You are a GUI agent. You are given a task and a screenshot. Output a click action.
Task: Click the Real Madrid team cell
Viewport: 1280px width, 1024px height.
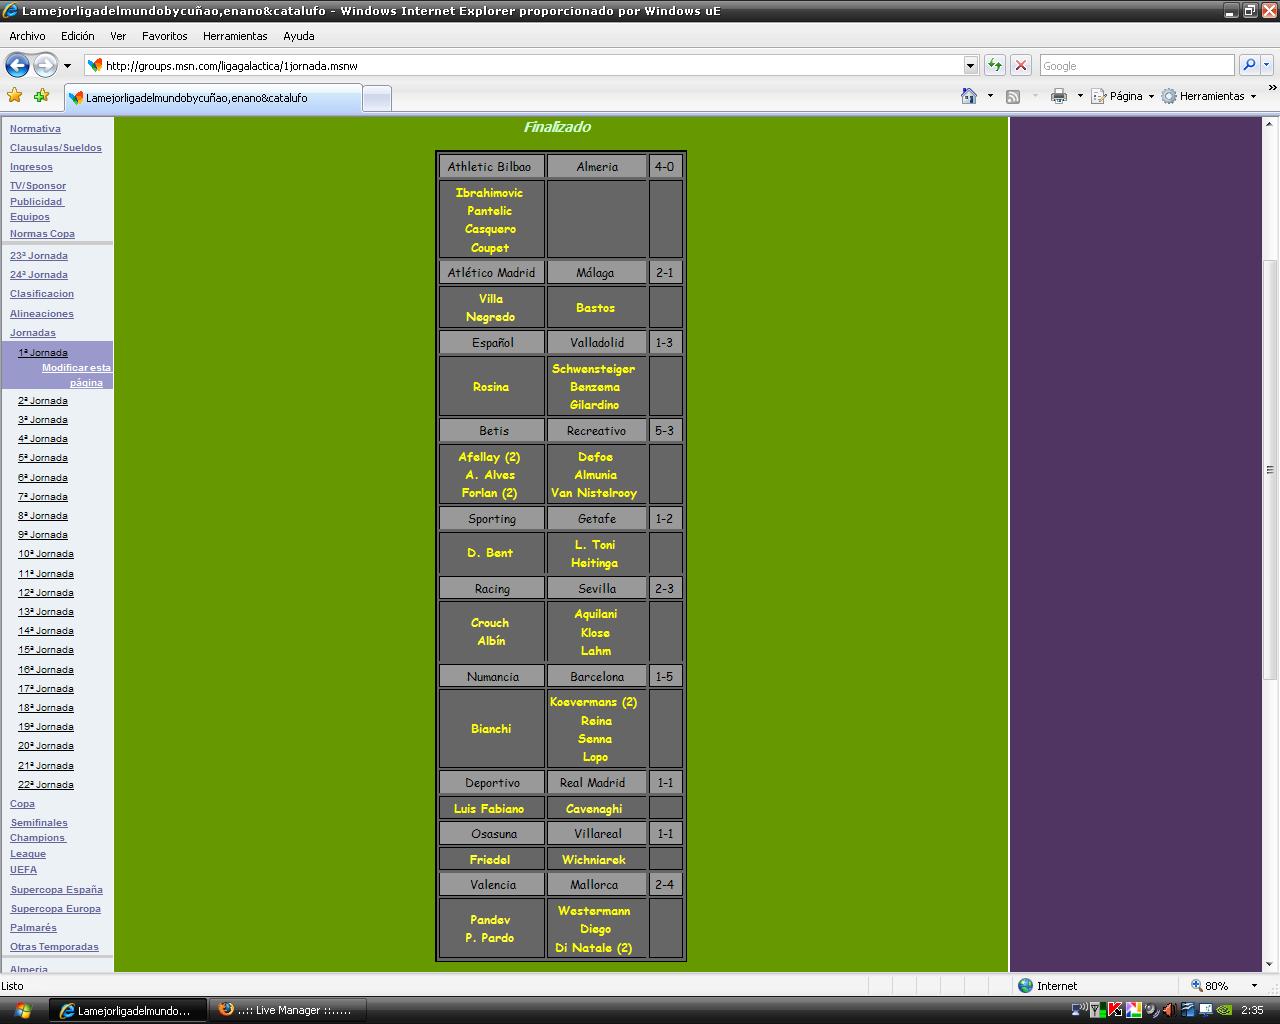tap(597, 783)
